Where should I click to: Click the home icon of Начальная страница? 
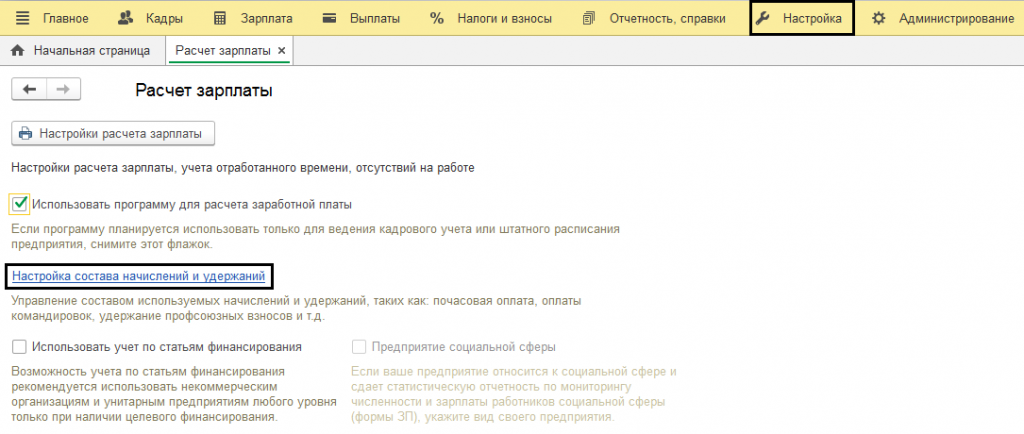[x=17, y=50]
